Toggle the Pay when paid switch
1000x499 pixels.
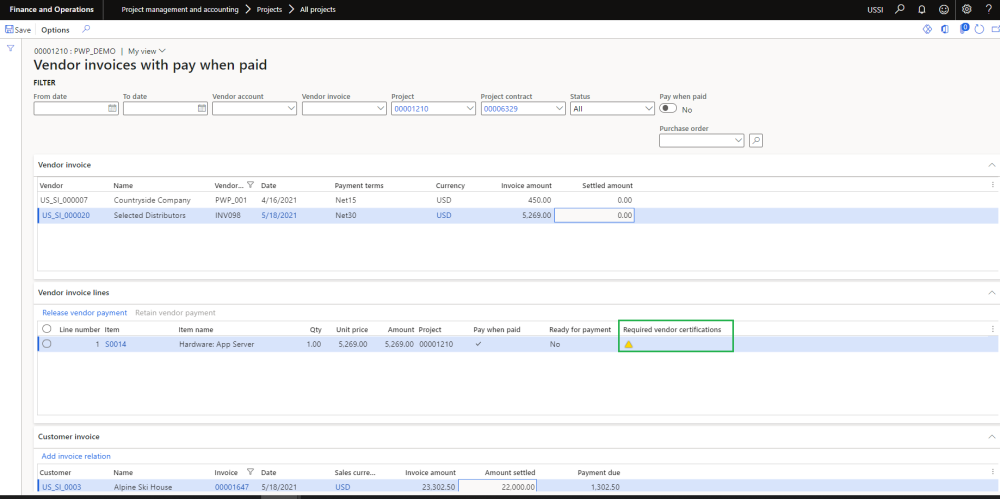coord(668,109)
